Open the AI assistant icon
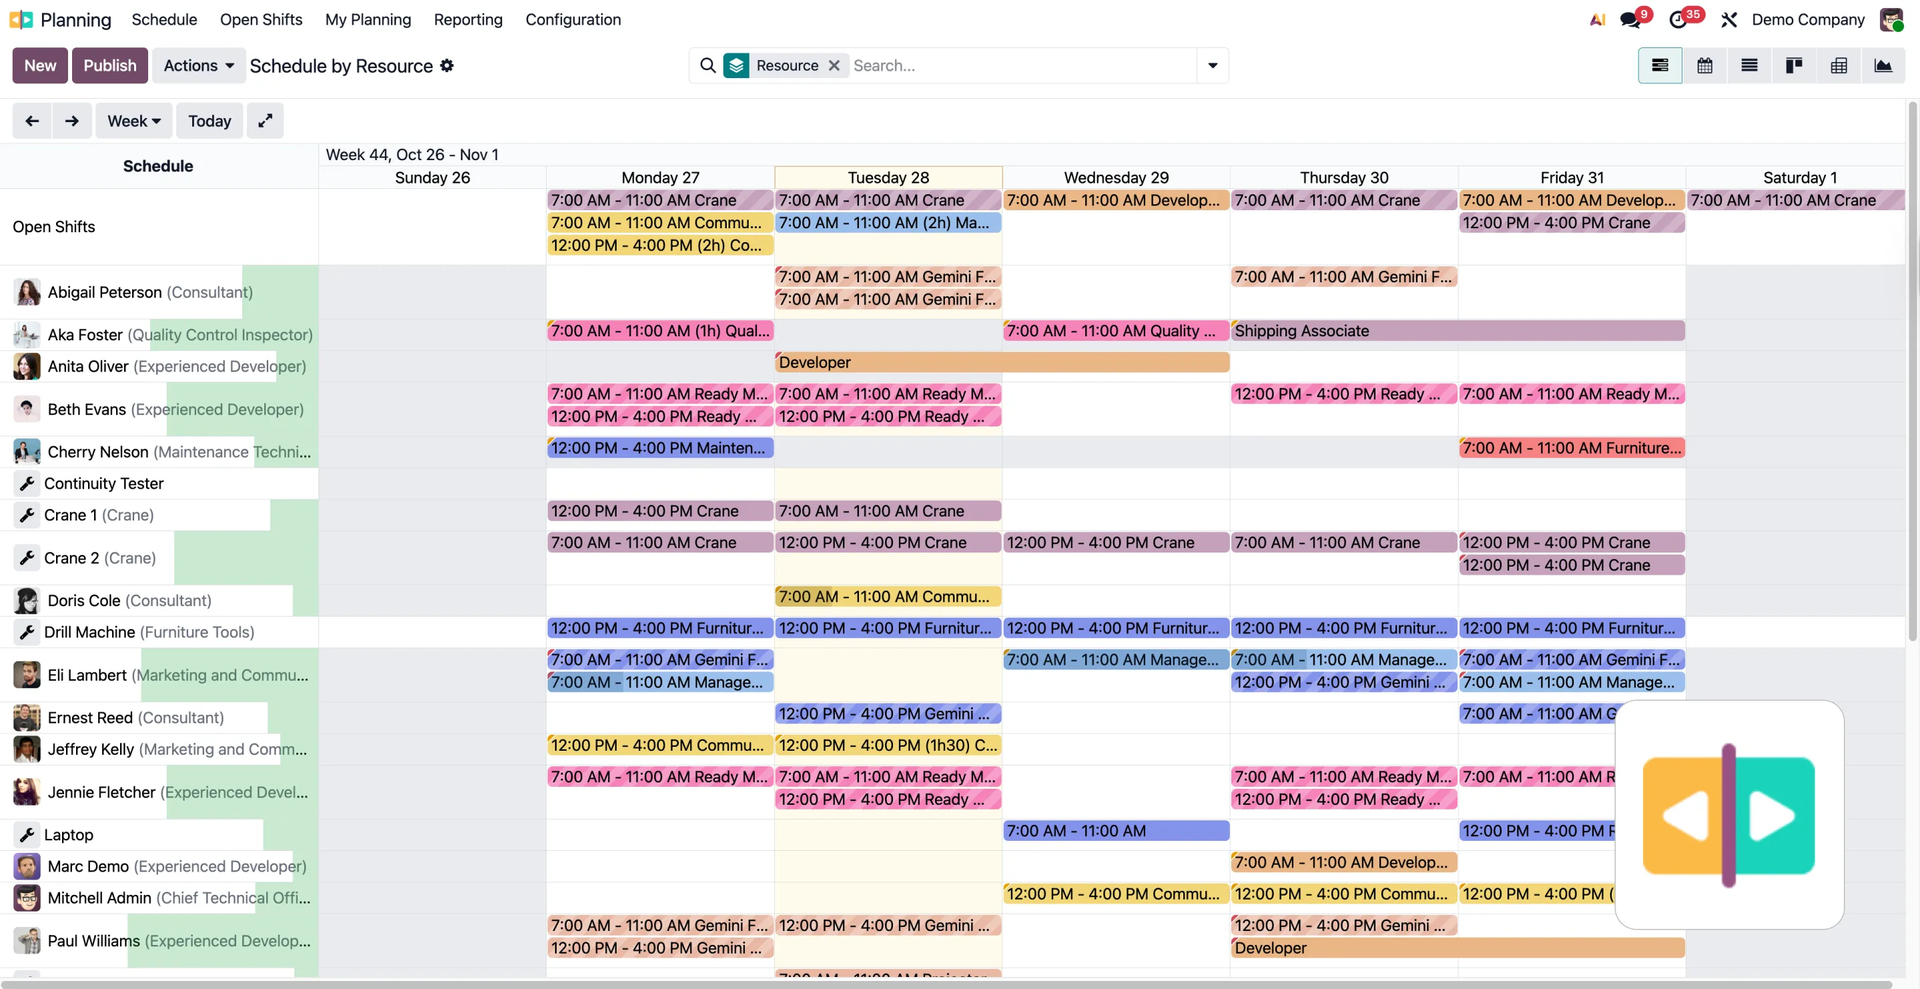Viewport: 1920px width, 989px height. point(1597,20)
